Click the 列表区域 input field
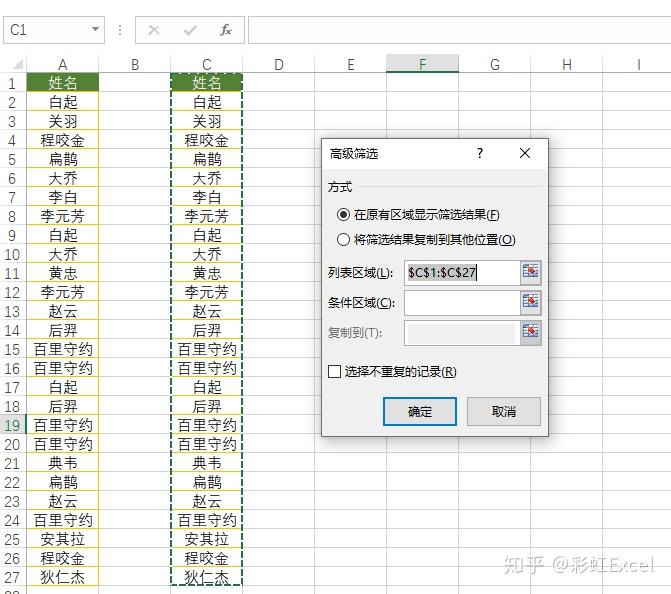Screen dimensions: 671x594 click(x=462, y=273)
